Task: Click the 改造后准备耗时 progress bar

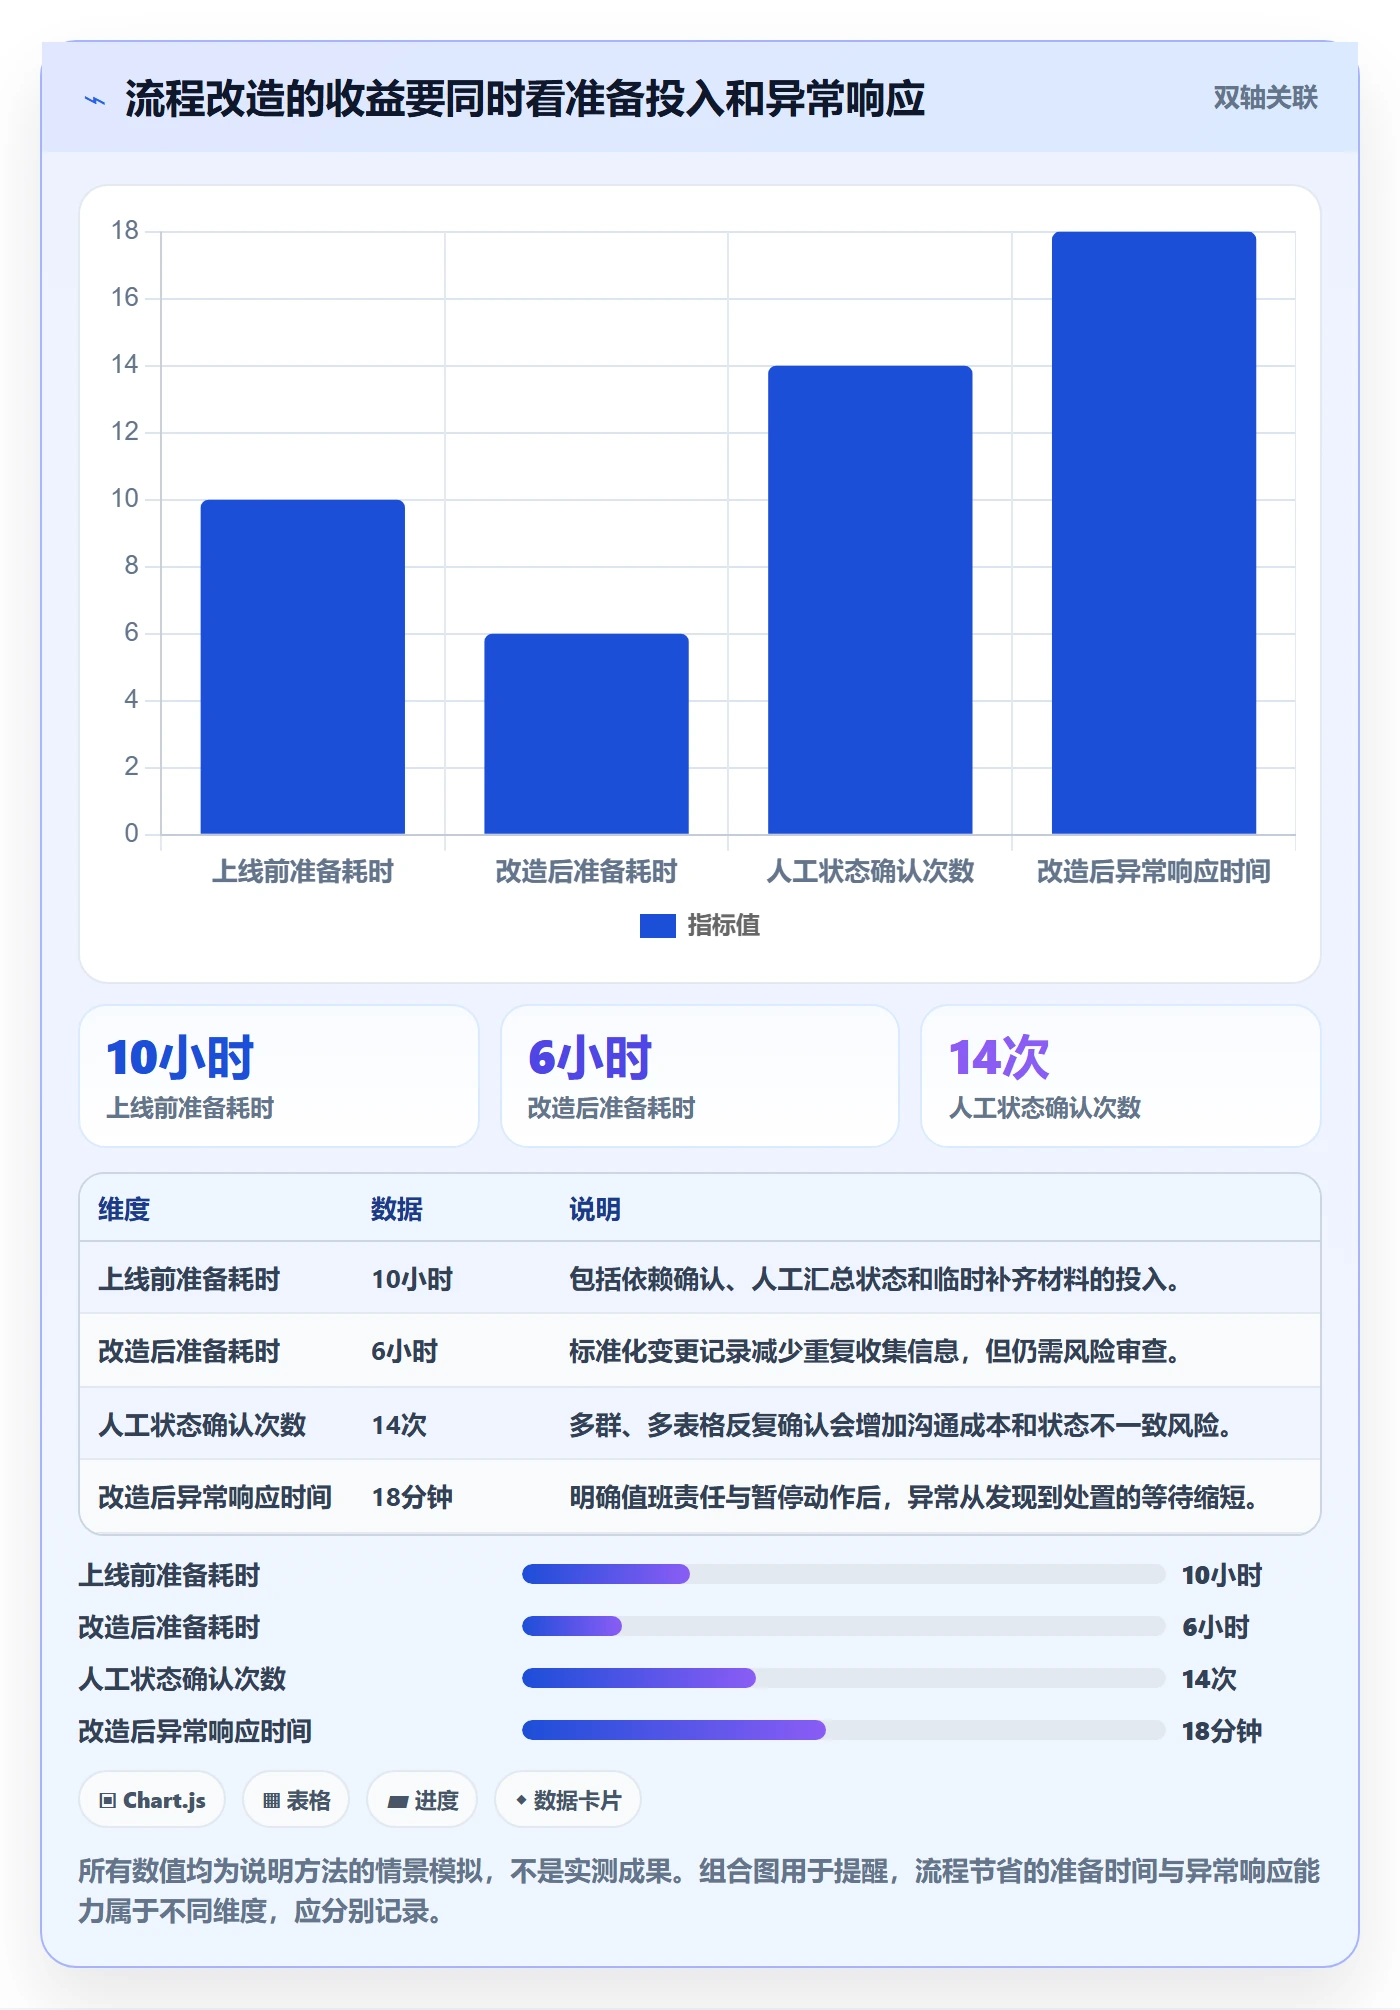Action: pyautogui.click(x=843, y=1626)
